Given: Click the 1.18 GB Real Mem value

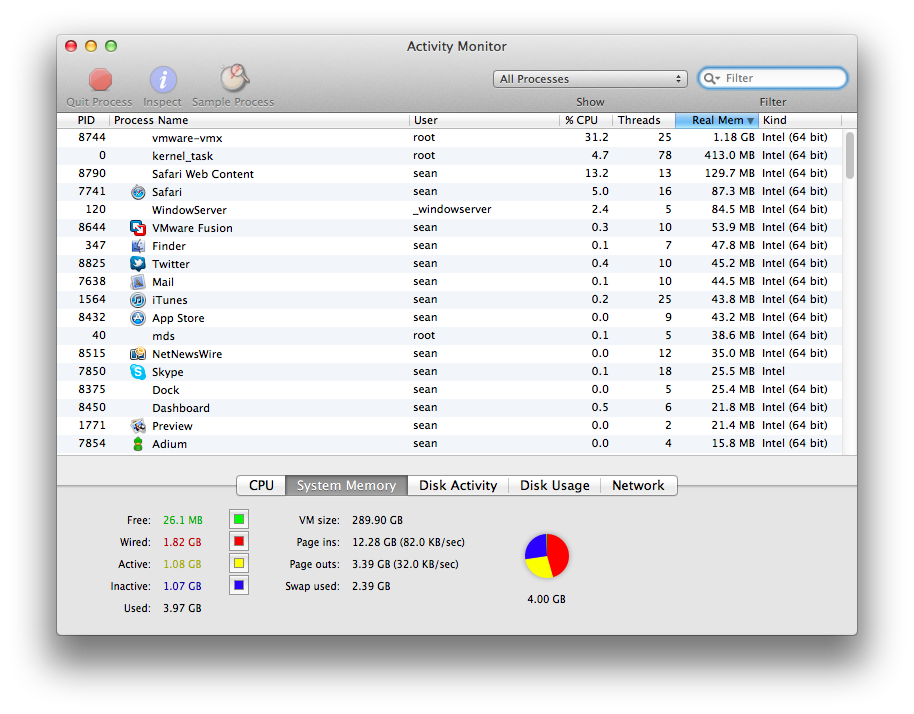Looking at the screenshot, I should coord(734,138).
